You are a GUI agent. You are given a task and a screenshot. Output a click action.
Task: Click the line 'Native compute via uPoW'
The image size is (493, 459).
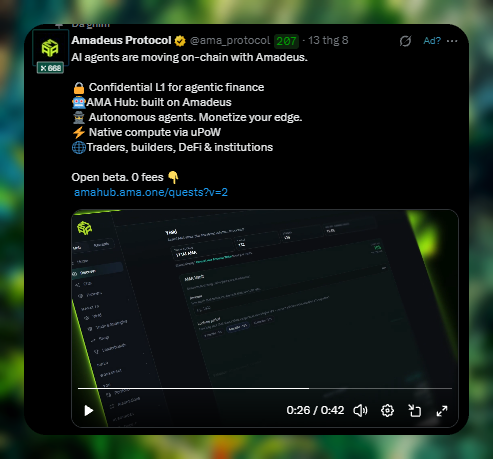[155, 132]
